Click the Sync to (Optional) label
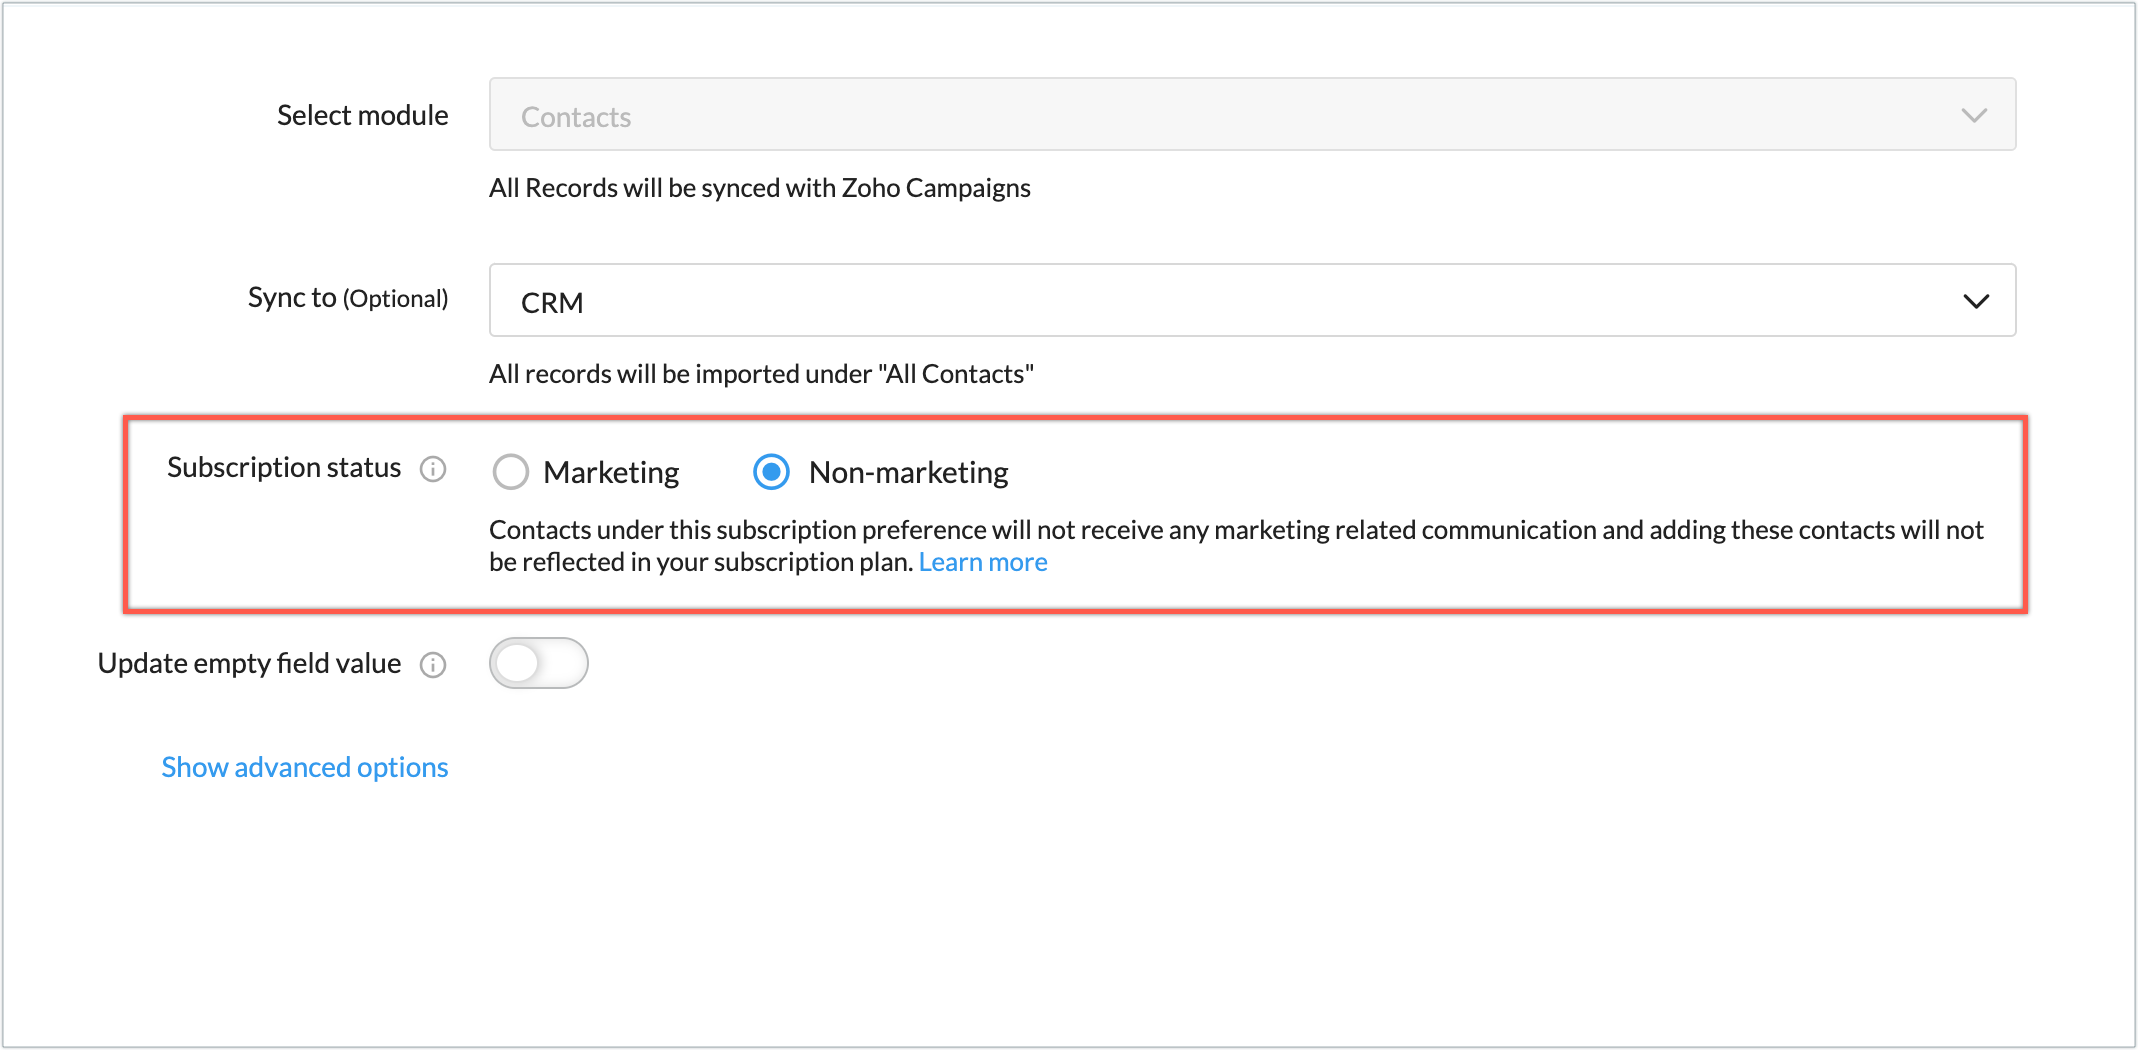The width and height of the screenshot is (2138, 1050). pos(348,298)
